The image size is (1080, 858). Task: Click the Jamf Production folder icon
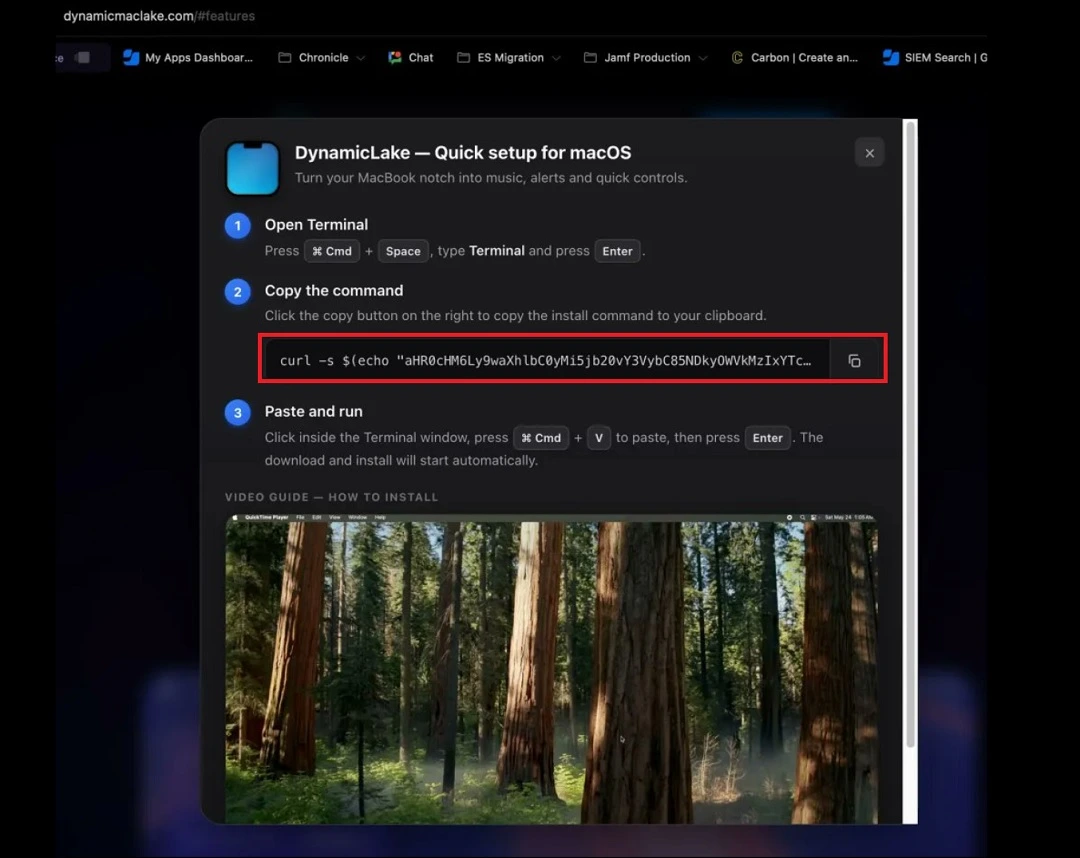pyautogui.click(x=590, y=58)
